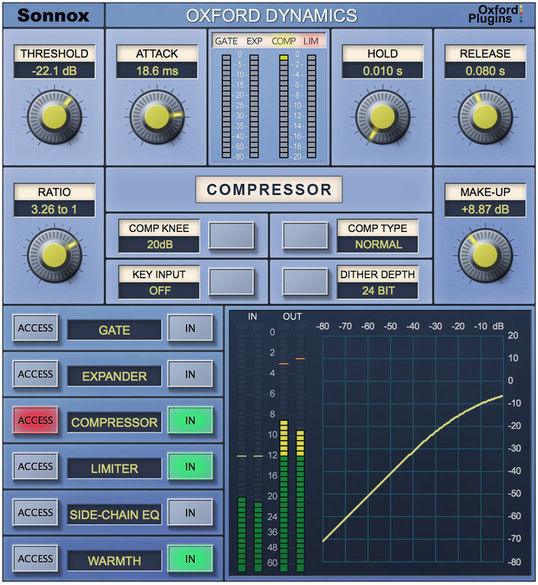
Task: Click the LIMITER section name label
Action: point(114,469)
